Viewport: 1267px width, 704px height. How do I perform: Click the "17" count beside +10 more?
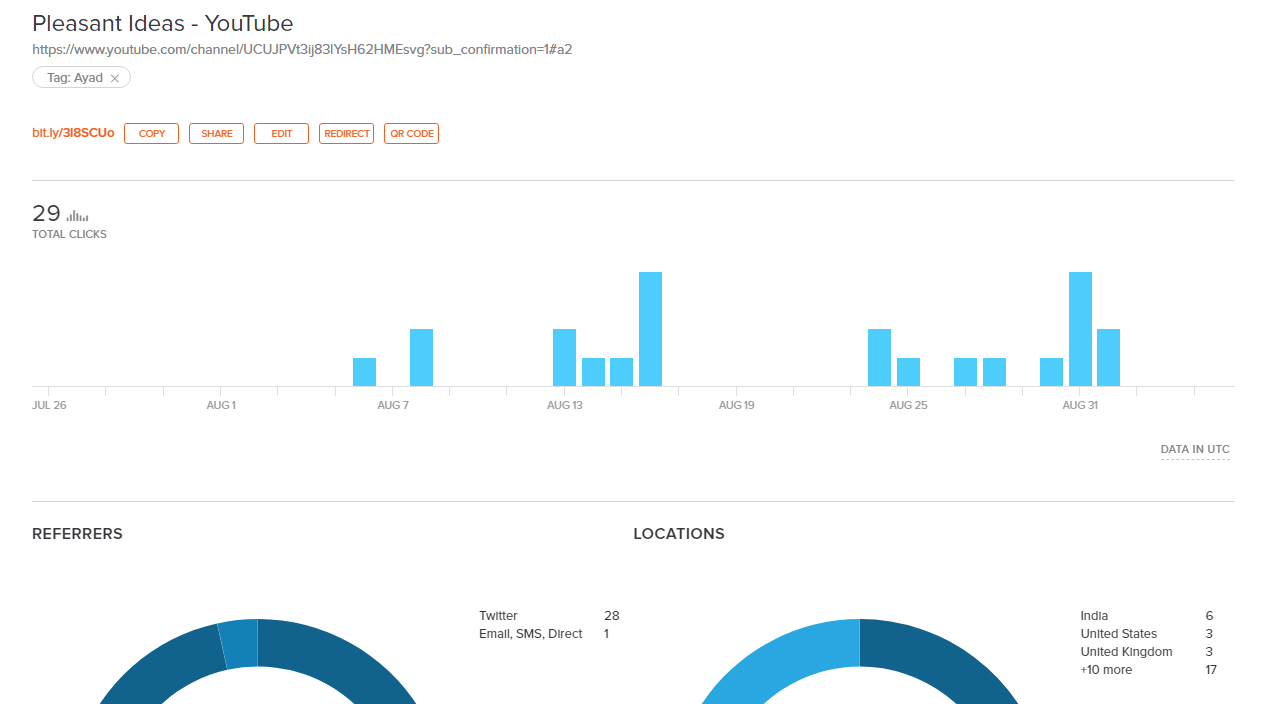(x=1211, y=670)
